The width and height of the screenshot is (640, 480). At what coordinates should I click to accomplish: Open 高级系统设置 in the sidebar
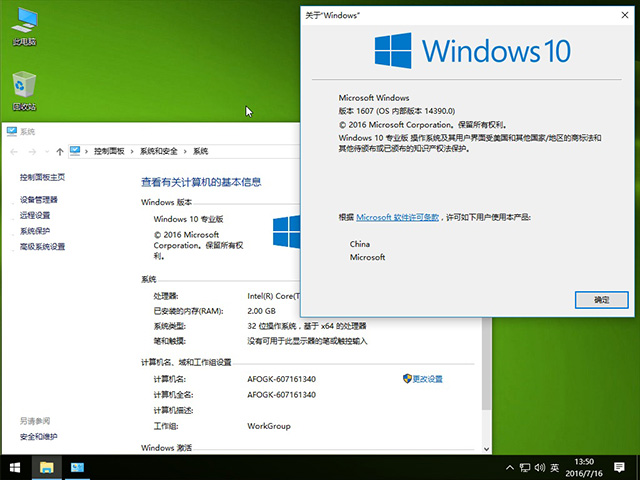[42, 246]
